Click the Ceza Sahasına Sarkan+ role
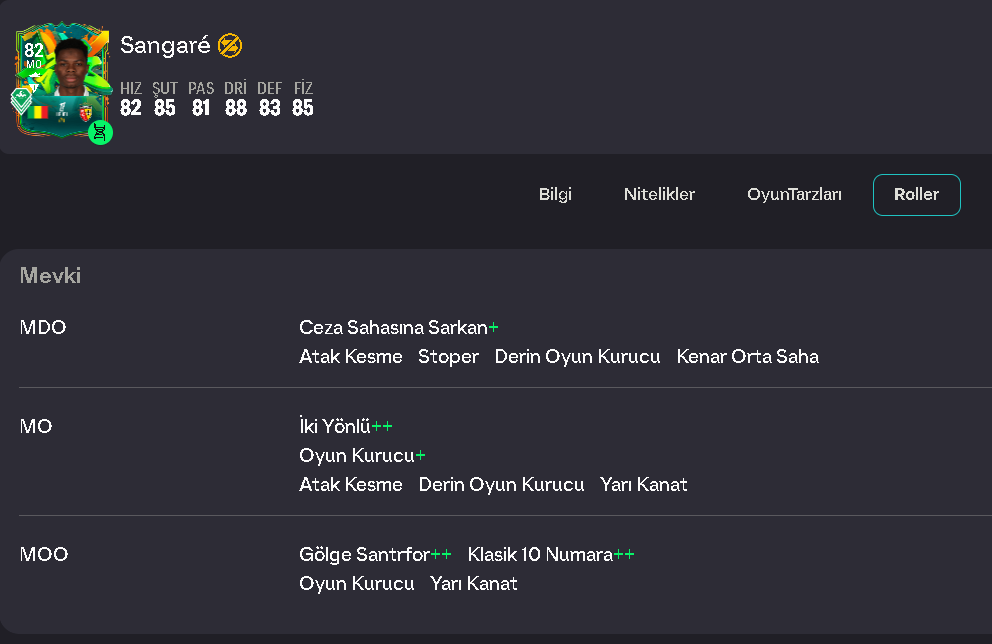This screenshot has height=644, width=992. click(399, 328)
